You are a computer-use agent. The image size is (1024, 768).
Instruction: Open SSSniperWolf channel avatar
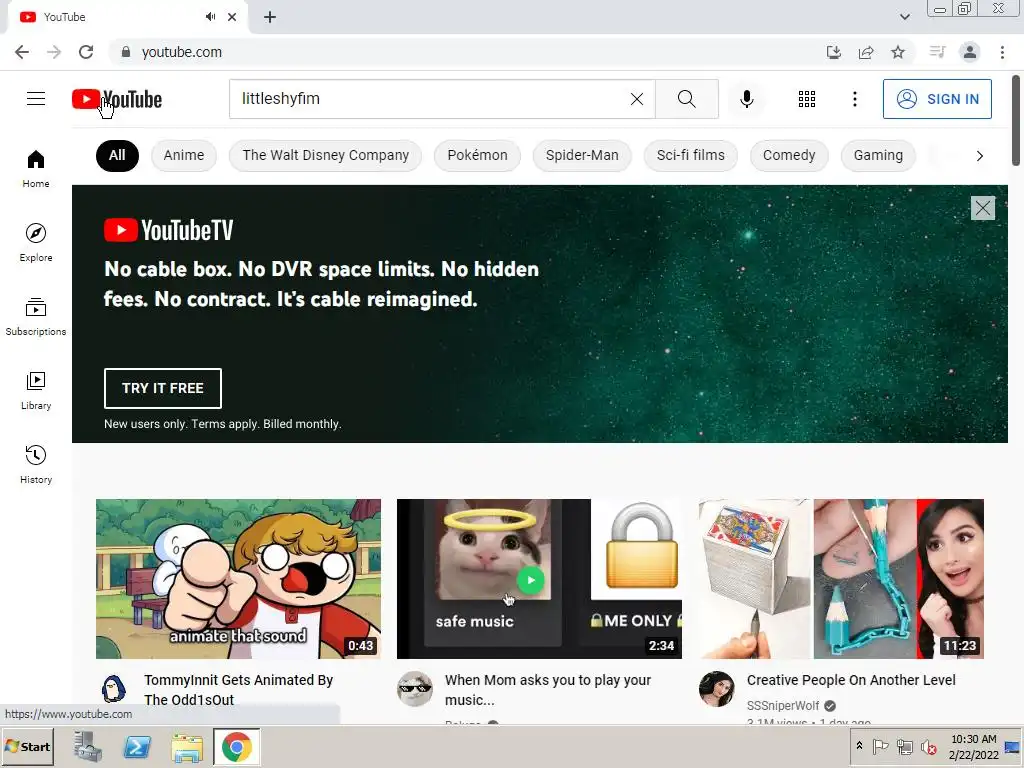716,689
